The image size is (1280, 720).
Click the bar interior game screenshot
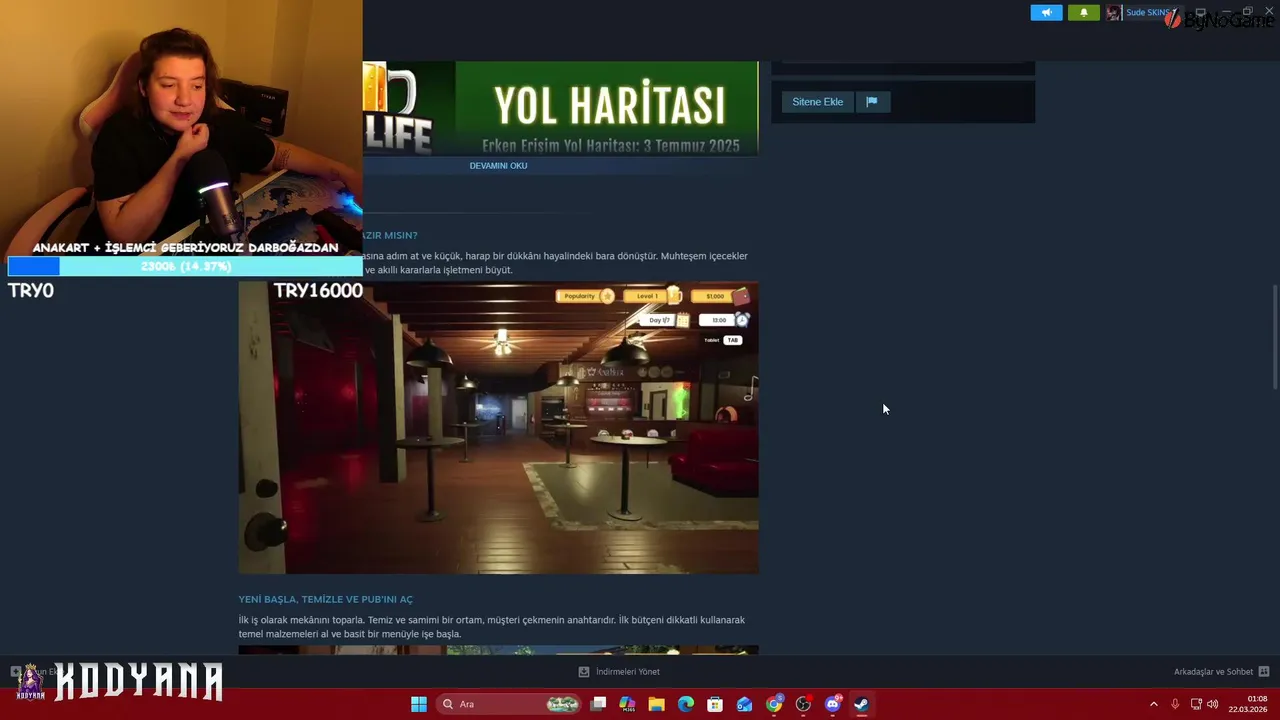498,428
